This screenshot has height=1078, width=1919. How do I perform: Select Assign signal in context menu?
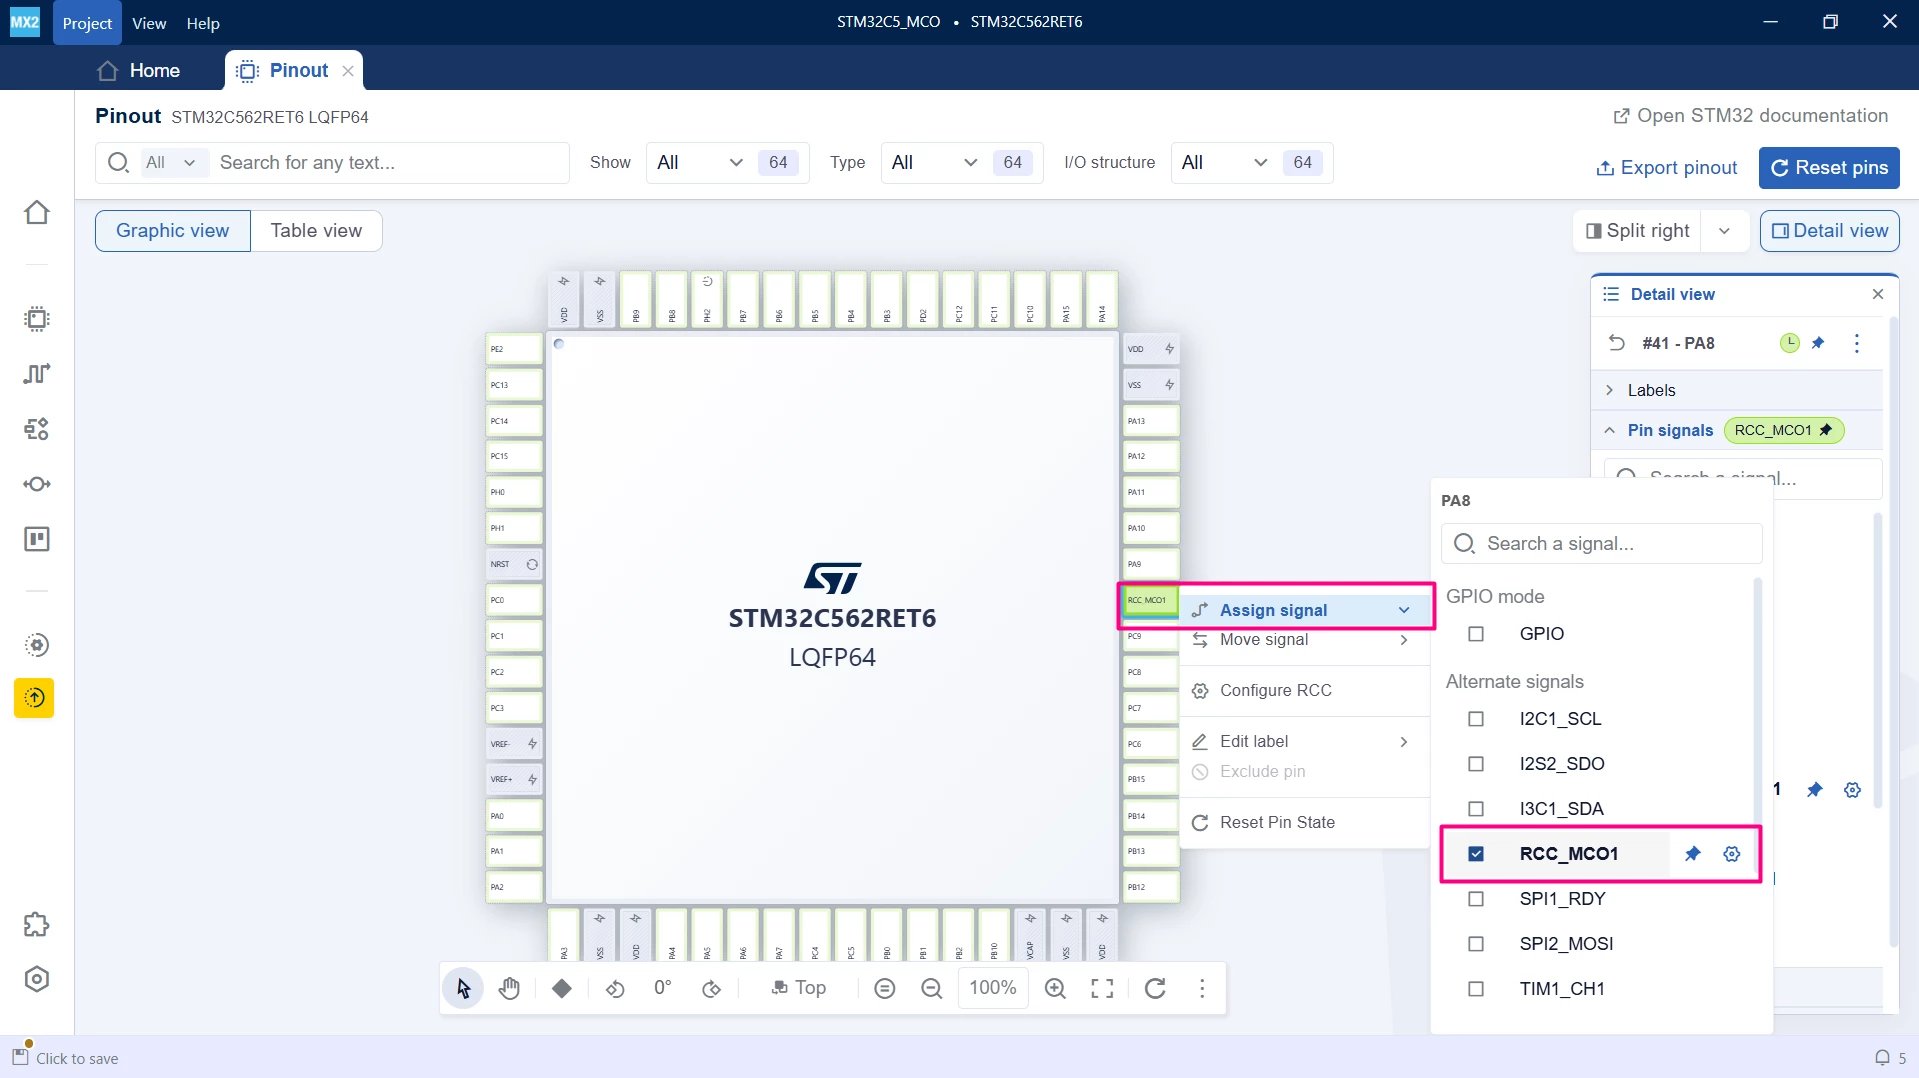click(x=1305, y=610)
